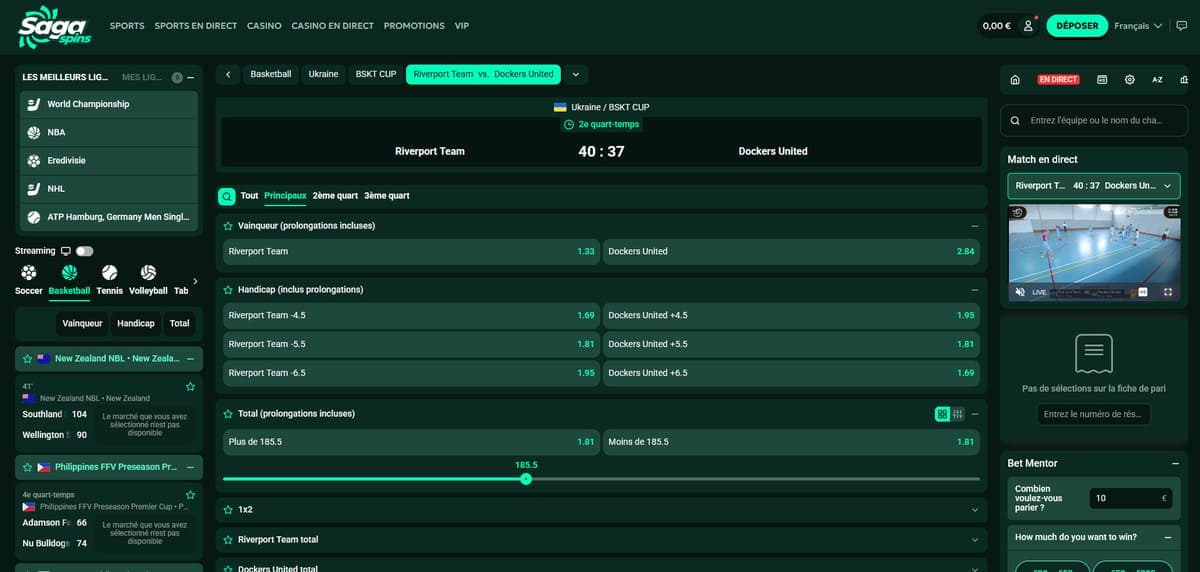Select the A-Z sports list icon
The image size is (1200, 572).
pyautogui.click(x=1157, y=79)
